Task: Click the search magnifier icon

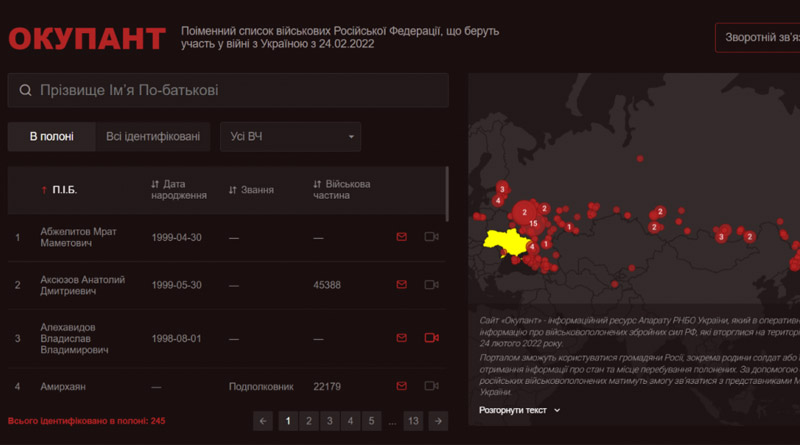Action: click(25, 91)
